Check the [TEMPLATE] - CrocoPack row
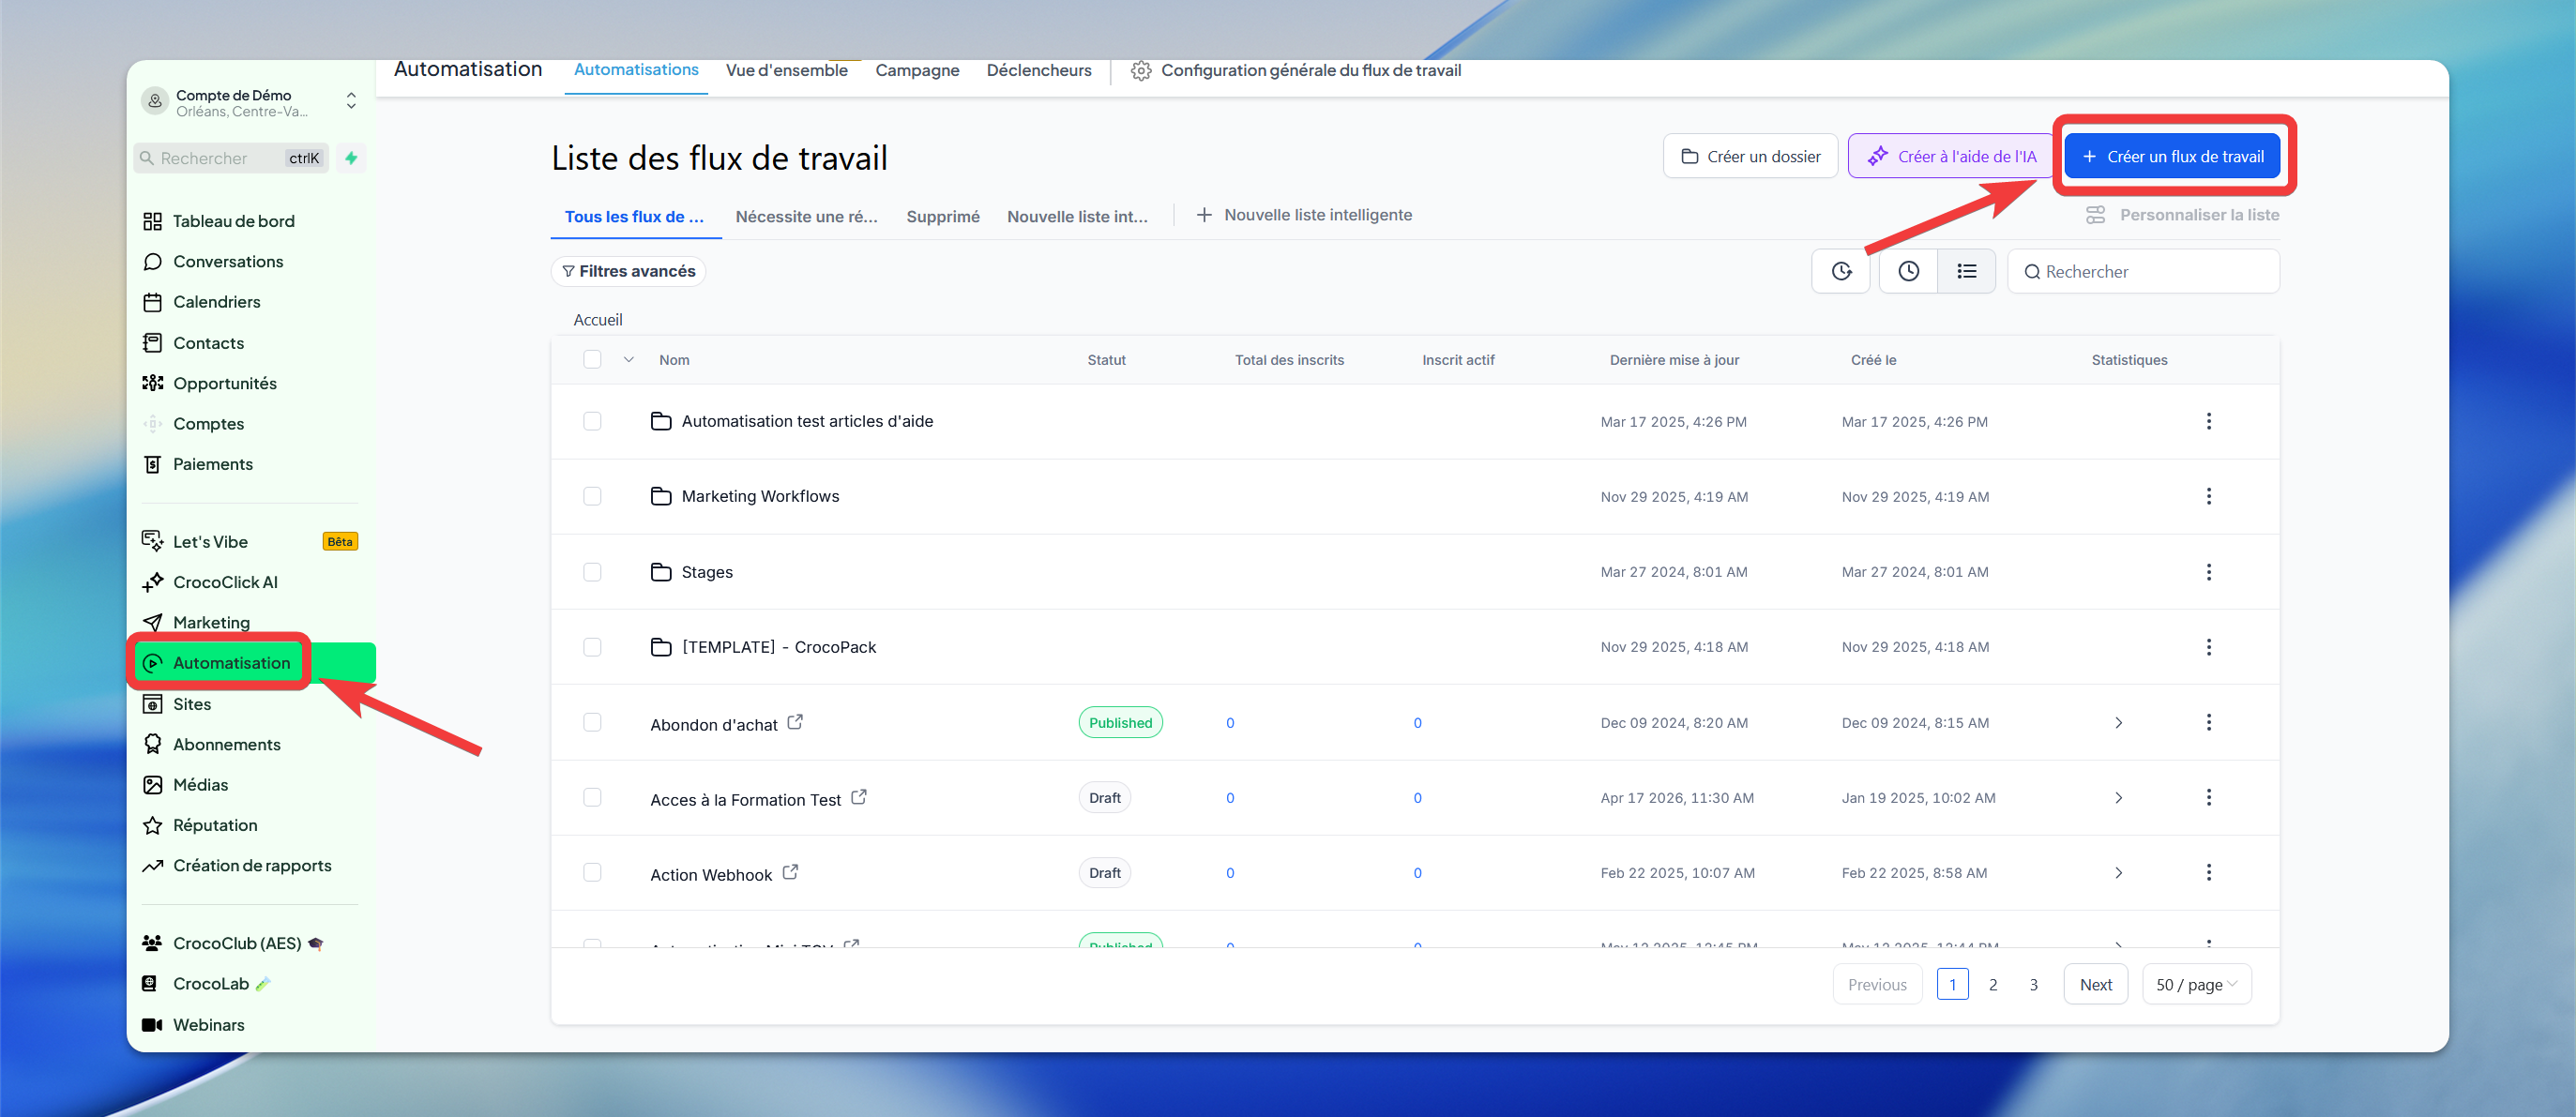The width and height of the screenshot is (2576, 1117). tap(592, 647)
